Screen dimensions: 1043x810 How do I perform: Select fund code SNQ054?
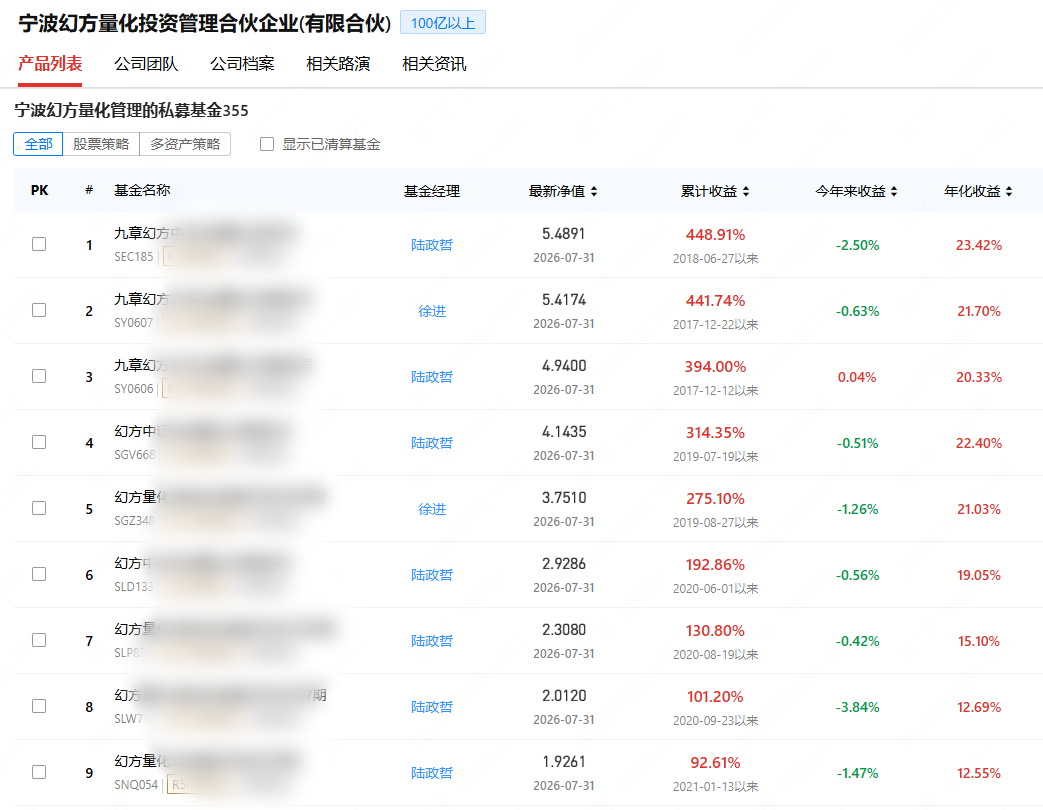tap(136, 785)
